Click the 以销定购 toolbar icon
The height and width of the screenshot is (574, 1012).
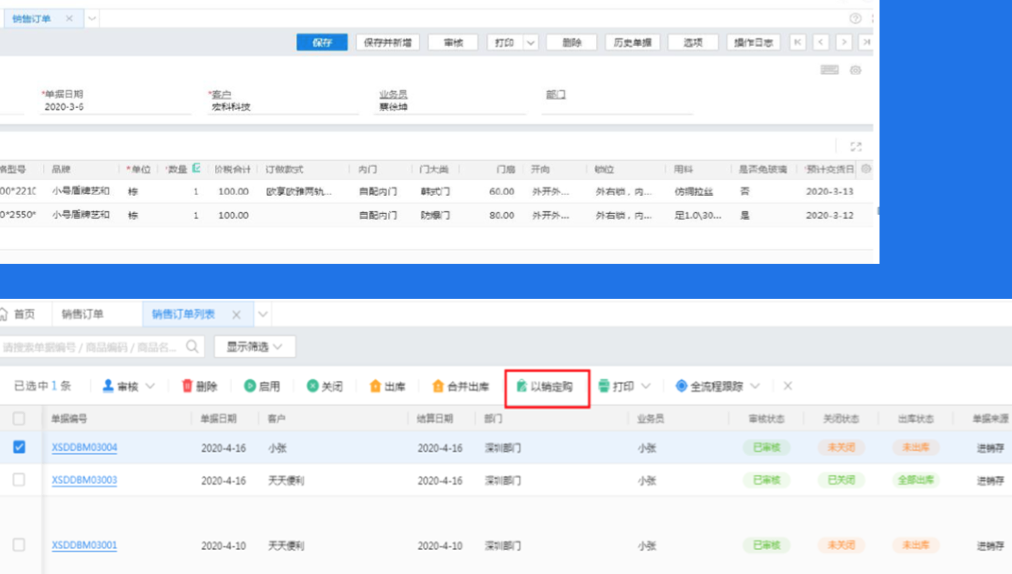coord(521,386)
